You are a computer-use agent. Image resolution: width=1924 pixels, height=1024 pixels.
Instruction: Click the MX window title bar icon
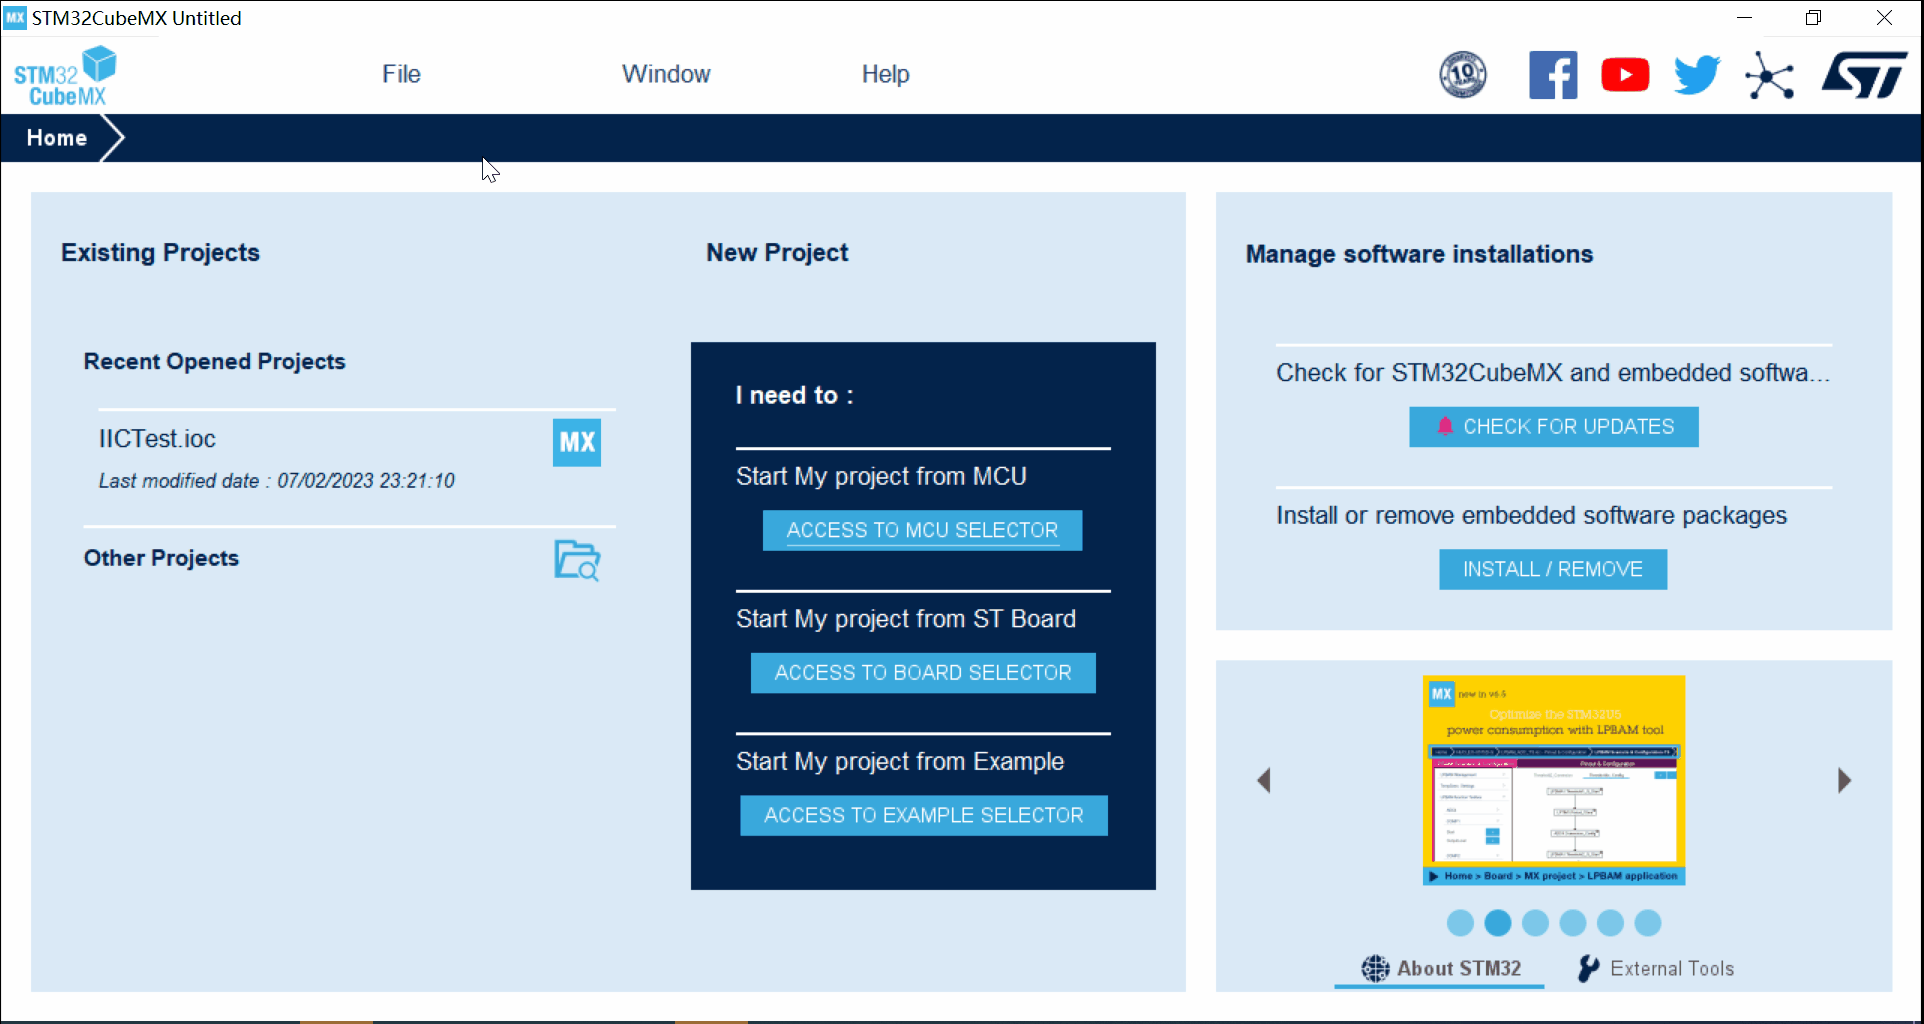point(15,17)
